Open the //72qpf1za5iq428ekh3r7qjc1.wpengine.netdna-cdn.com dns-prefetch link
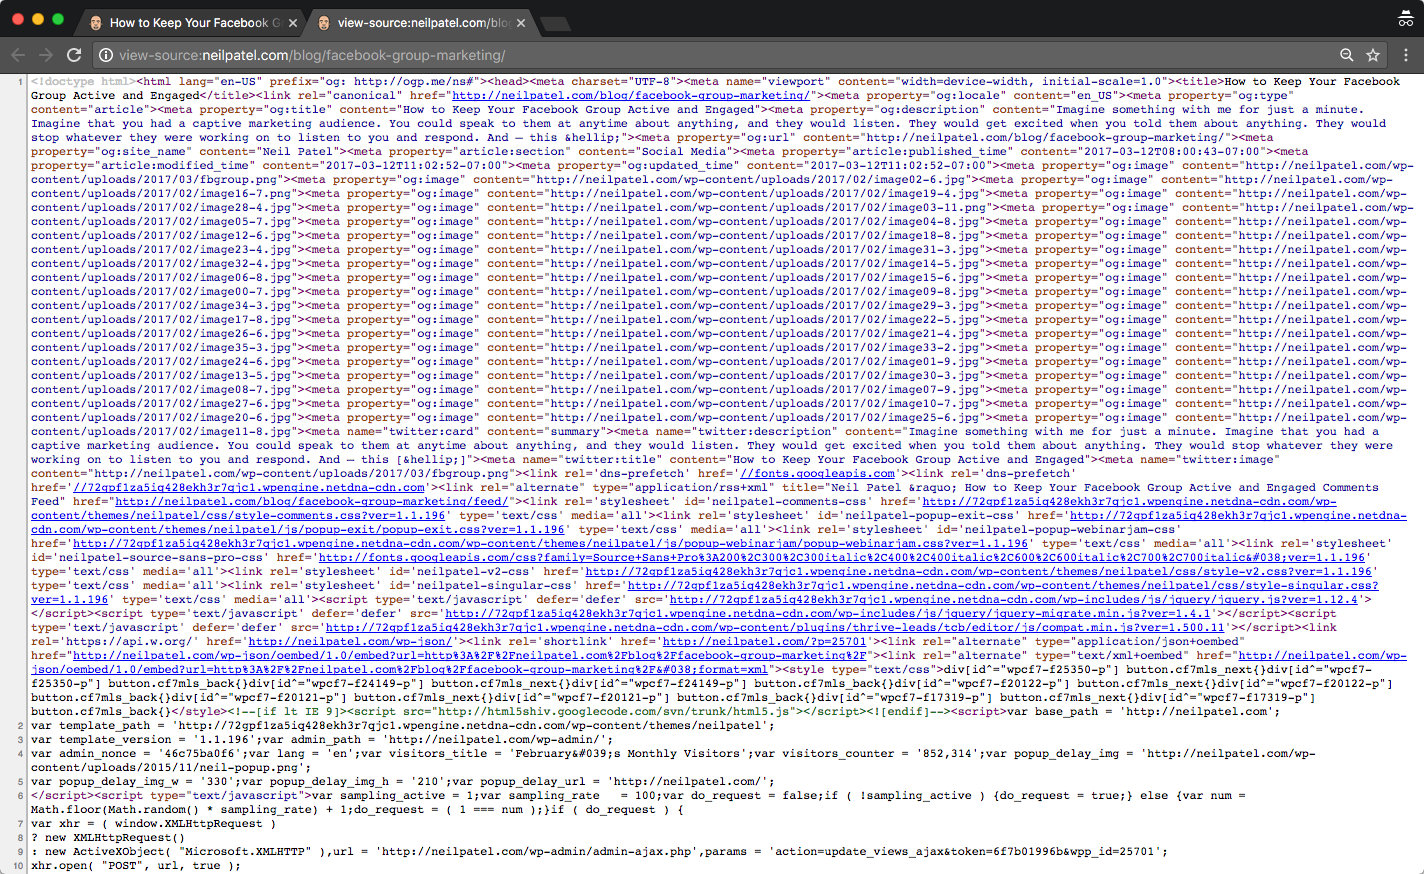The height and width of the screenshot is (874, 1424). [249, 488]
